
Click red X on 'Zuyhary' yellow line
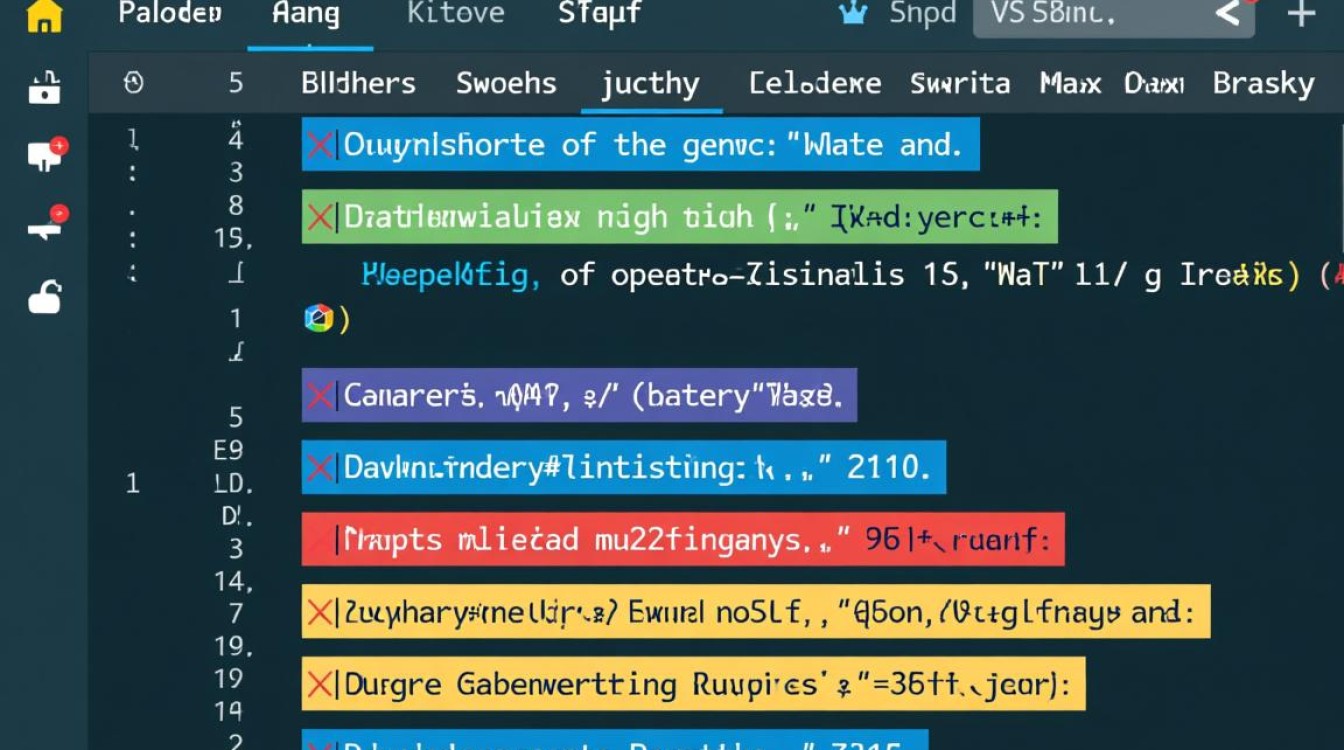pos(320,612)
